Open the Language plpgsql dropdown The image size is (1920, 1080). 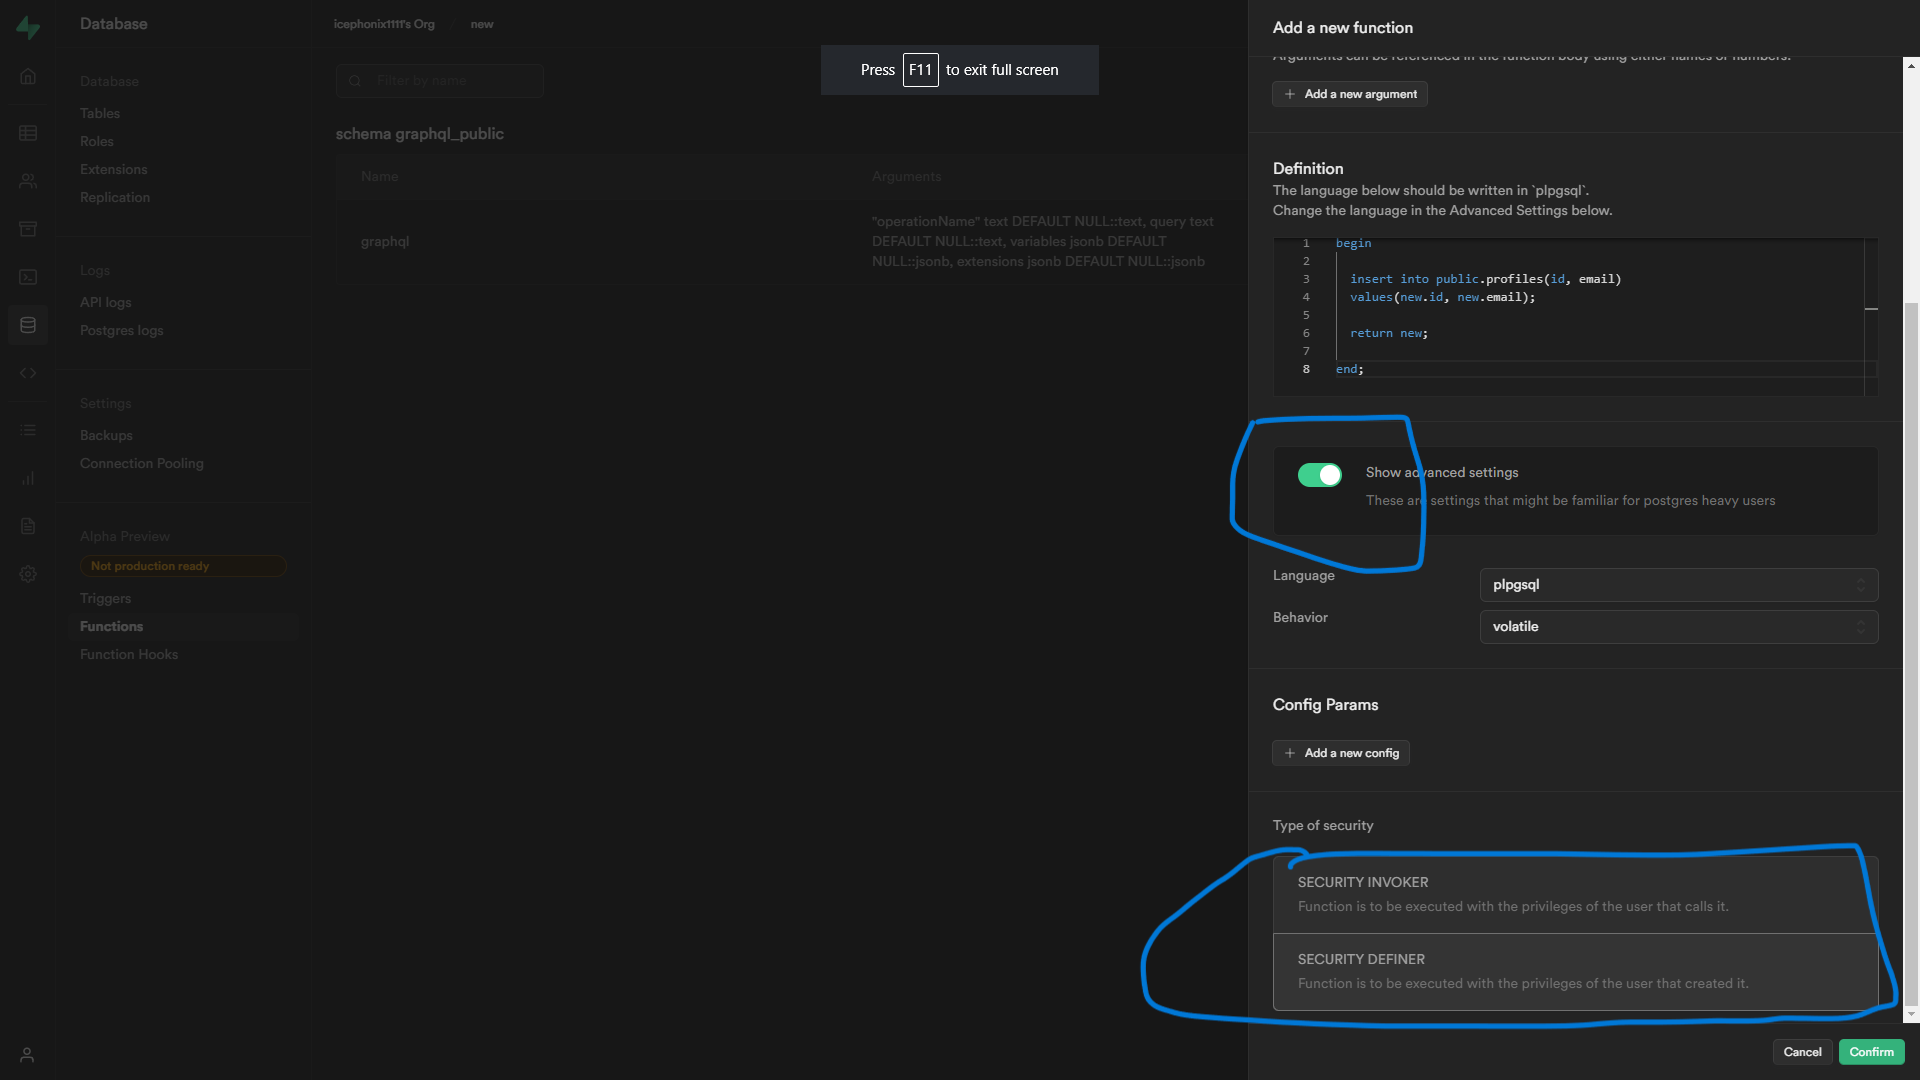click(1678, 585)
